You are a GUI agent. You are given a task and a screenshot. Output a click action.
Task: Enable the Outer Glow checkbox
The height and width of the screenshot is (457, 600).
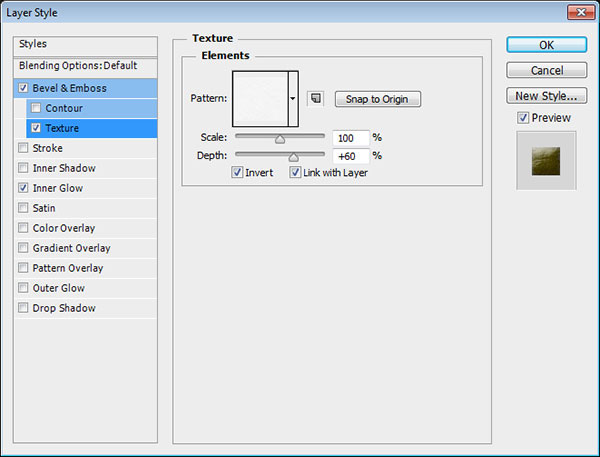point(23,287)
